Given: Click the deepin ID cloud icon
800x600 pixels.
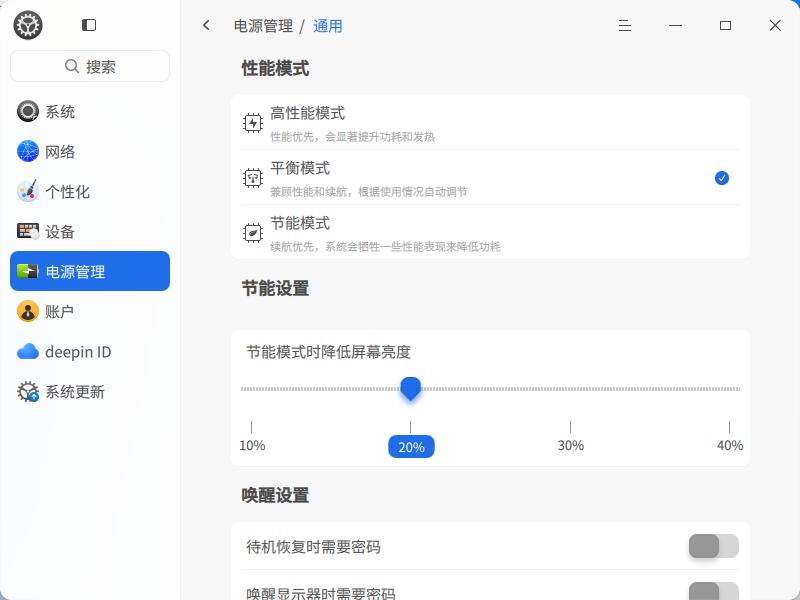Looking at the screenshot, I should [28, 352].
